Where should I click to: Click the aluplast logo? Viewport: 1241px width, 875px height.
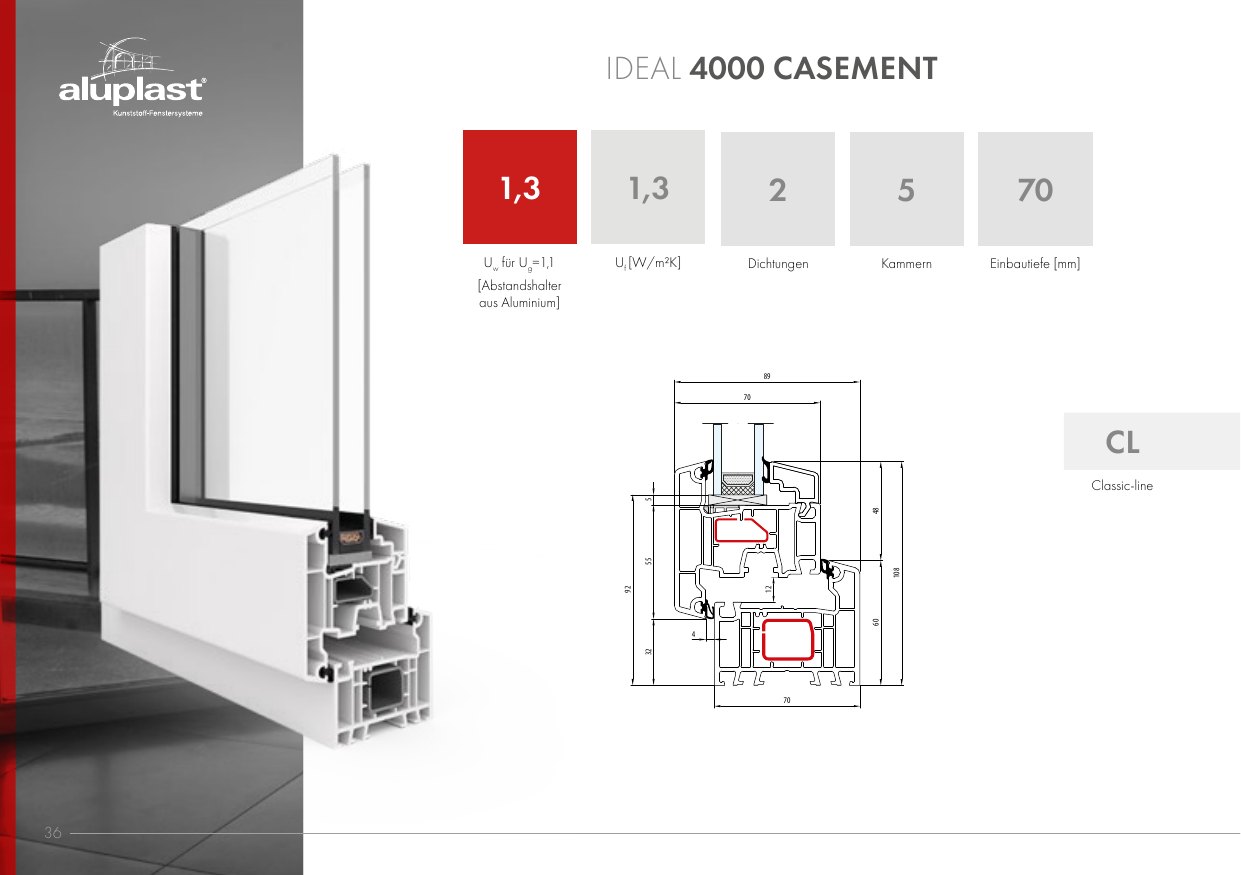pos(132,78)
